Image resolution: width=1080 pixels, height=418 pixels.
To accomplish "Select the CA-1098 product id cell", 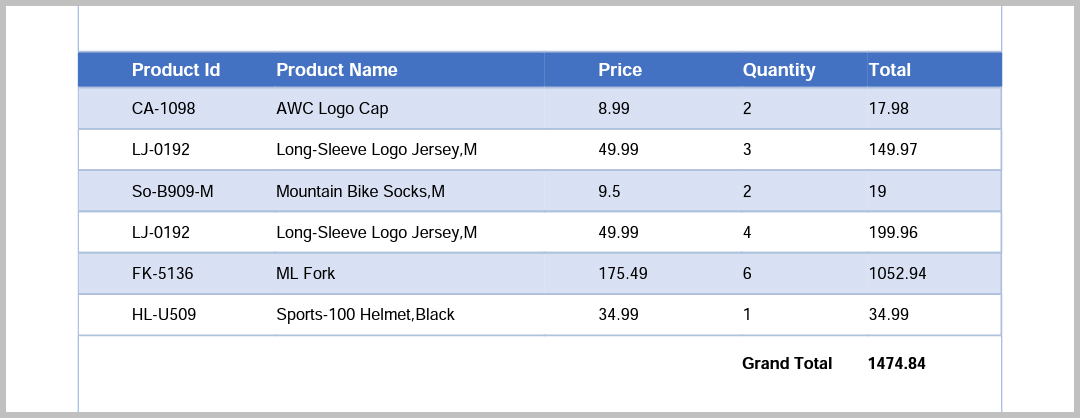I will 164,108.
